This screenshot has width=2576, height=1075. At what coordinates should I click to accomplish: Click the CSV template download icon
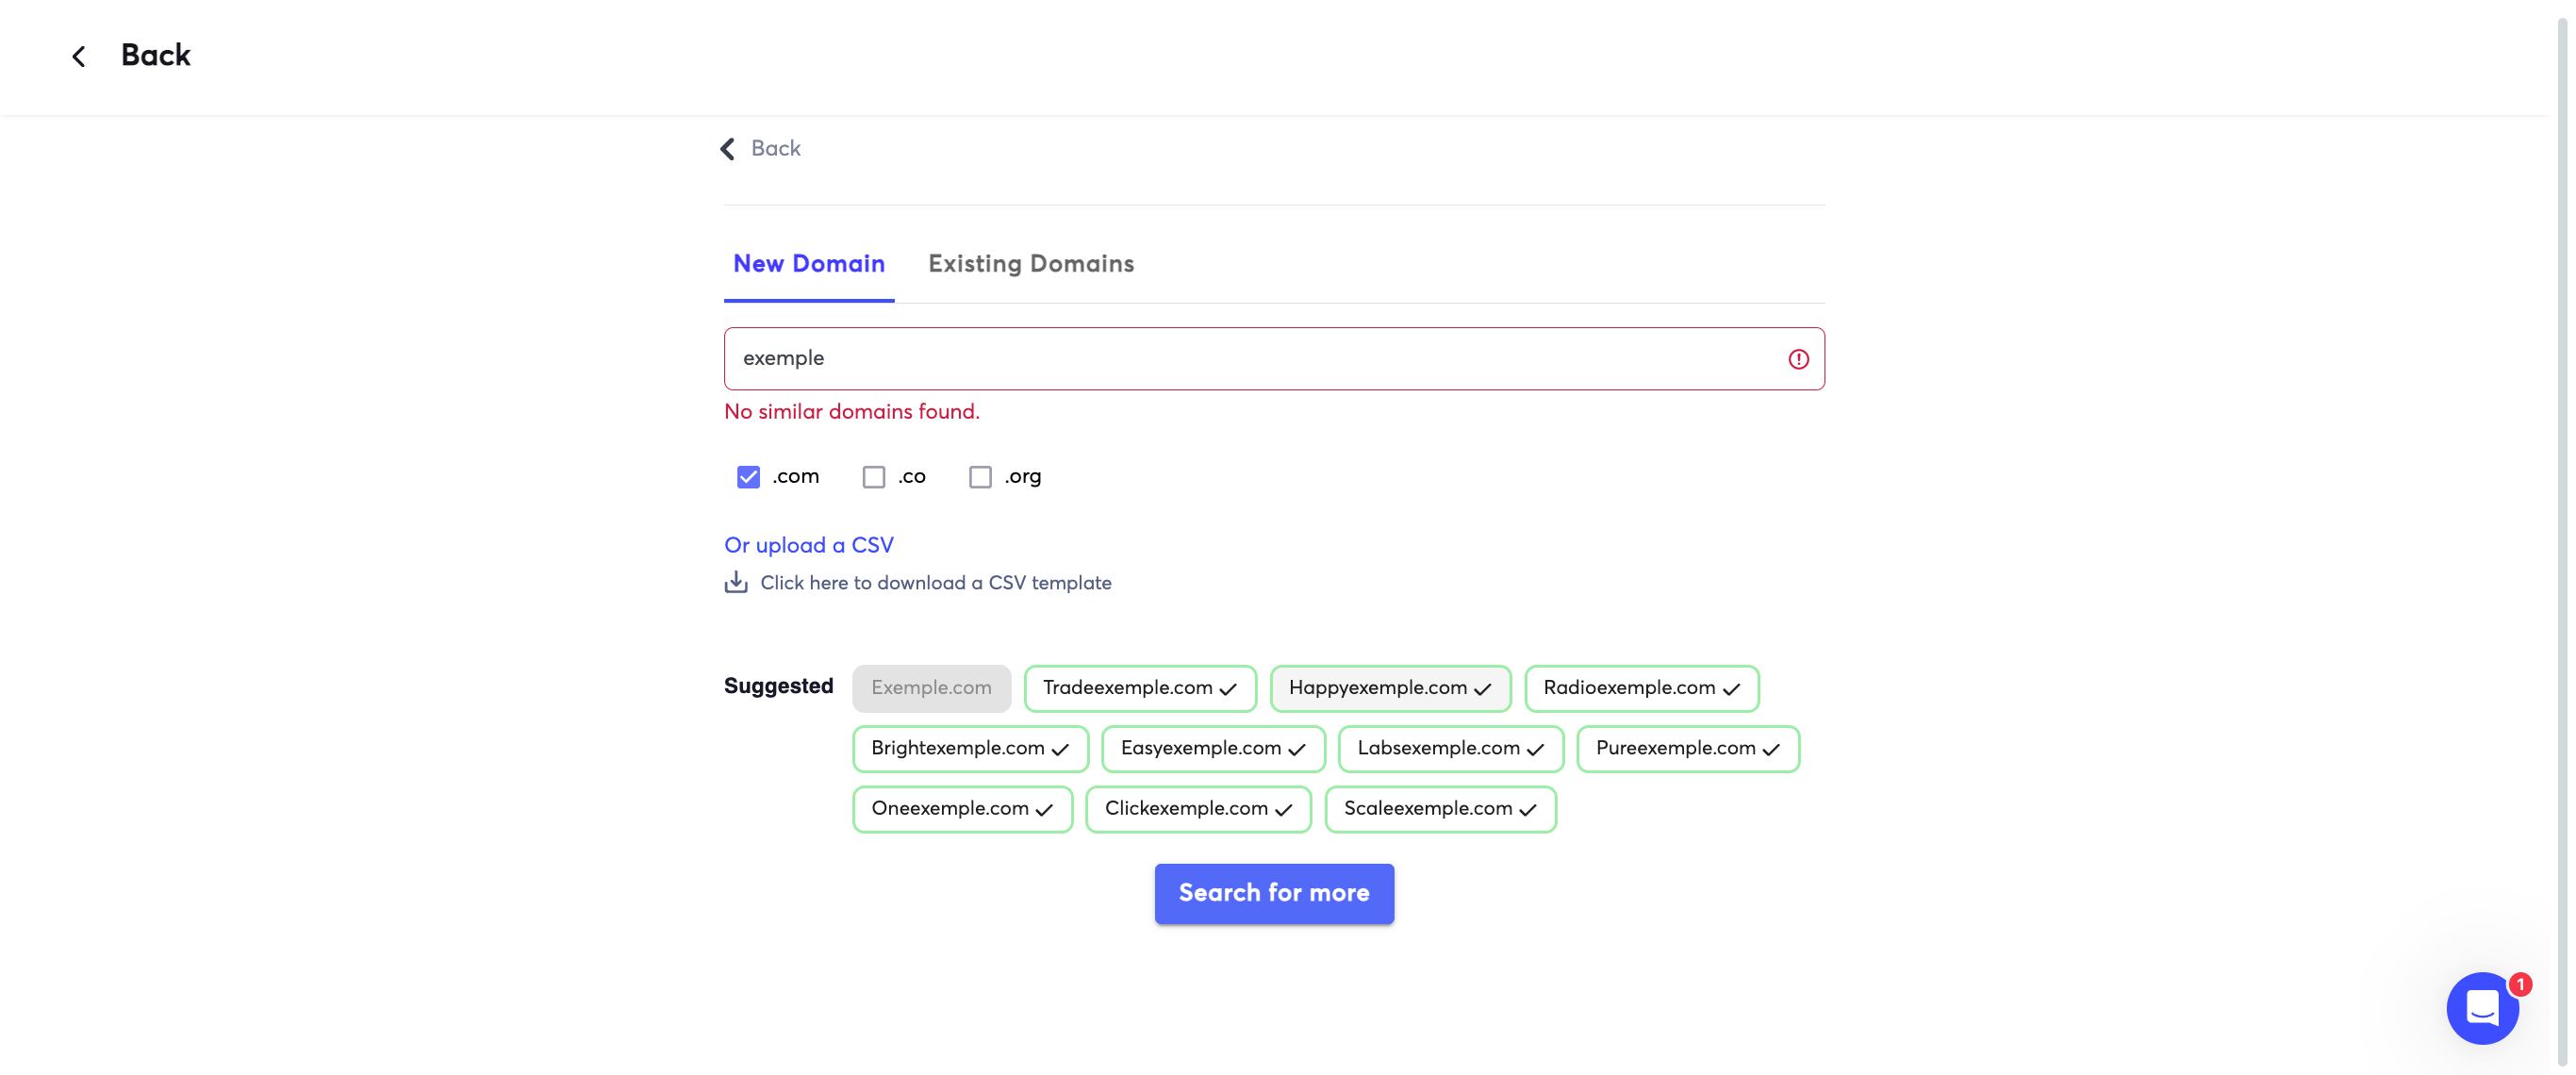(736, 582)
